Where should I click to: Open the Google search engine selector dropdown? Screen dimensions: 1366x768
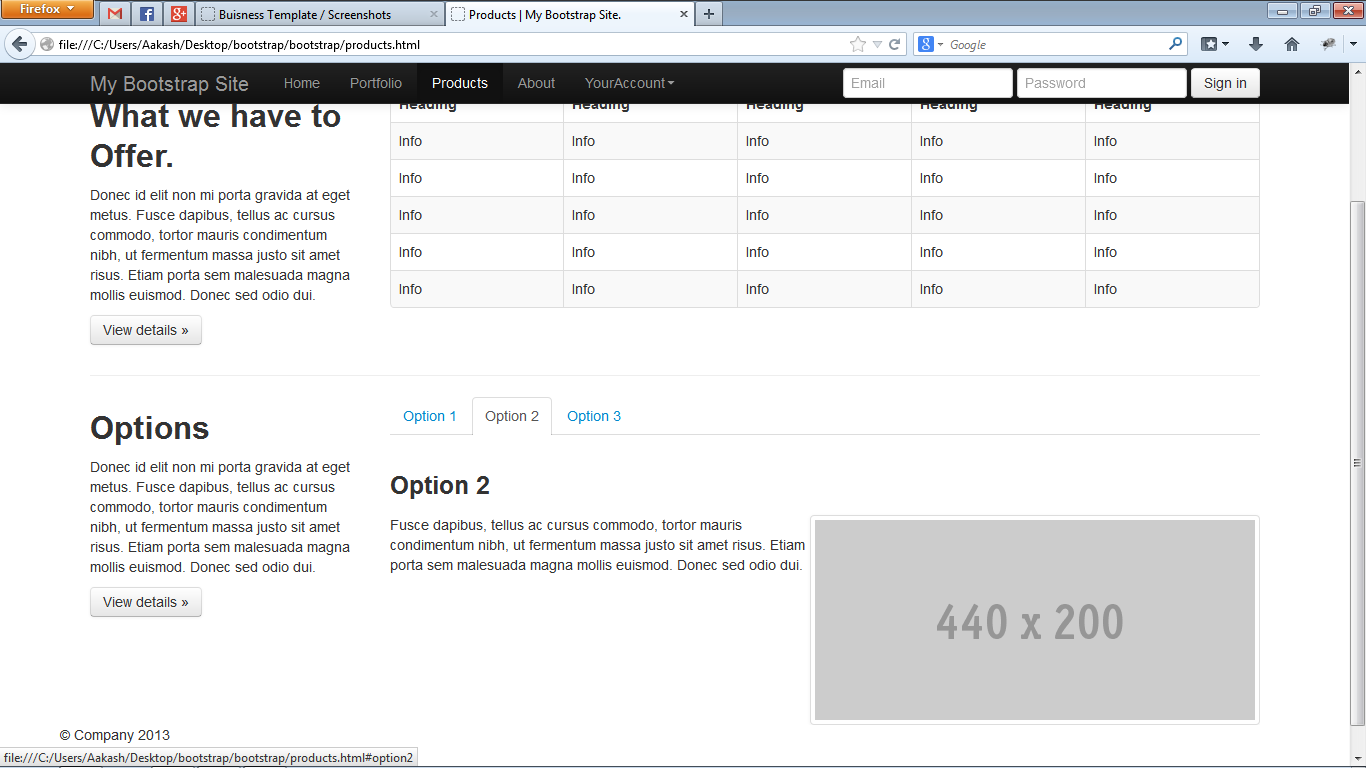pyautogui.click(x=941, y=44)
